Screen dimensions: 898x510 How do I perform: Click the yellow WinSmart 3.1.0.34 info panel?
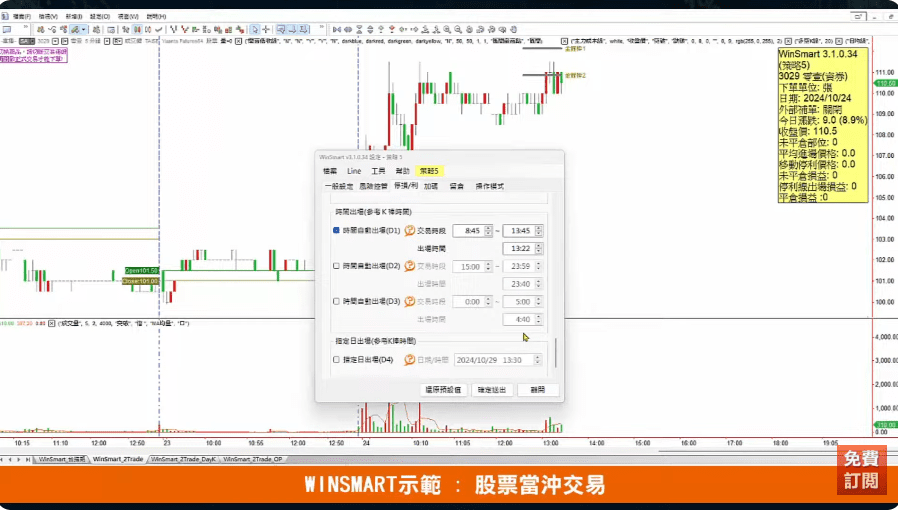[822, 125]
